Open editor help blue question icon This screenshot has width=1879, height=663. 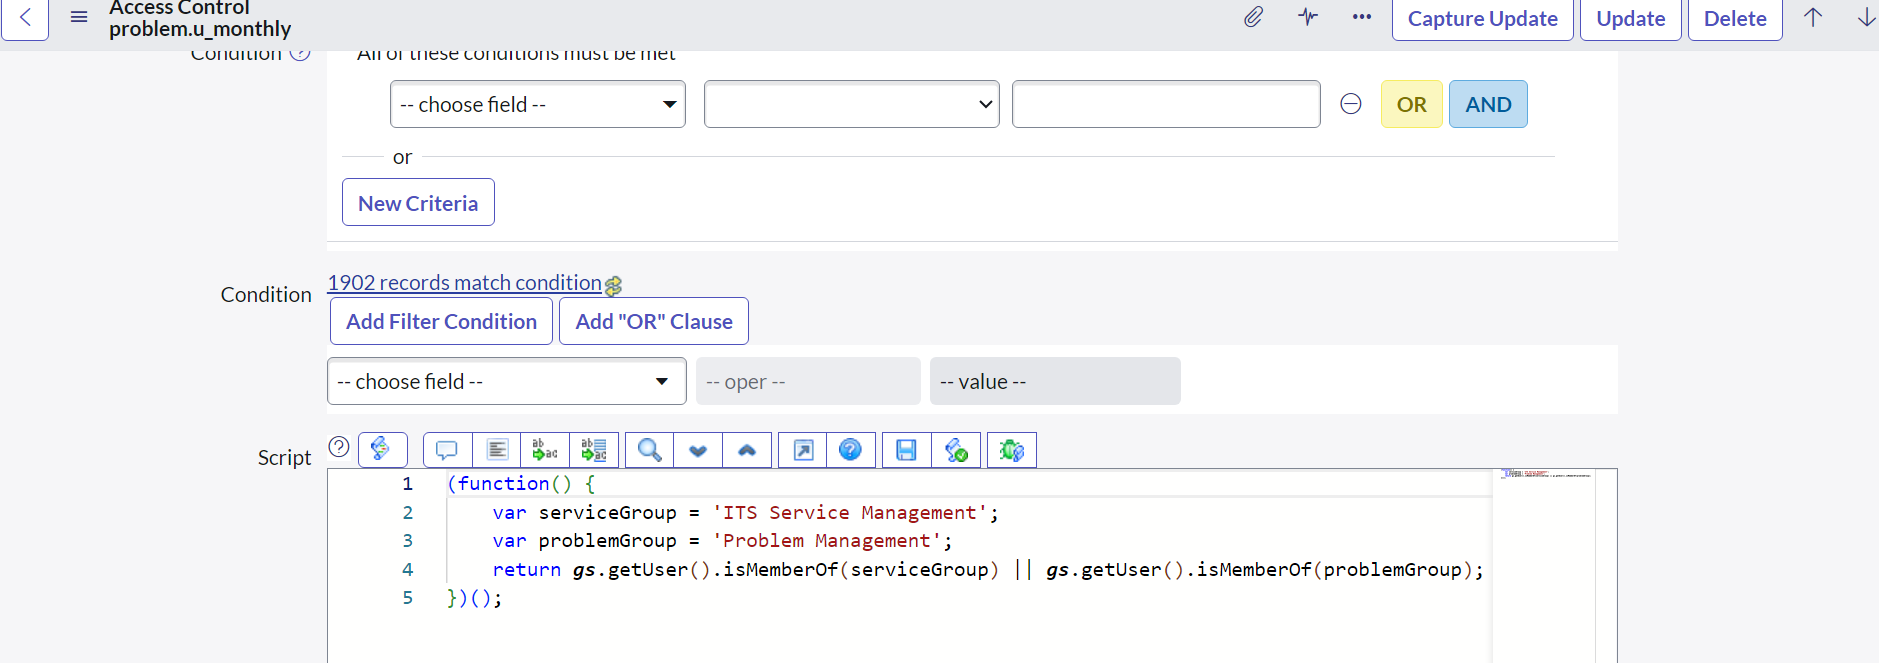pyautogui.click(x=851, y=450)
